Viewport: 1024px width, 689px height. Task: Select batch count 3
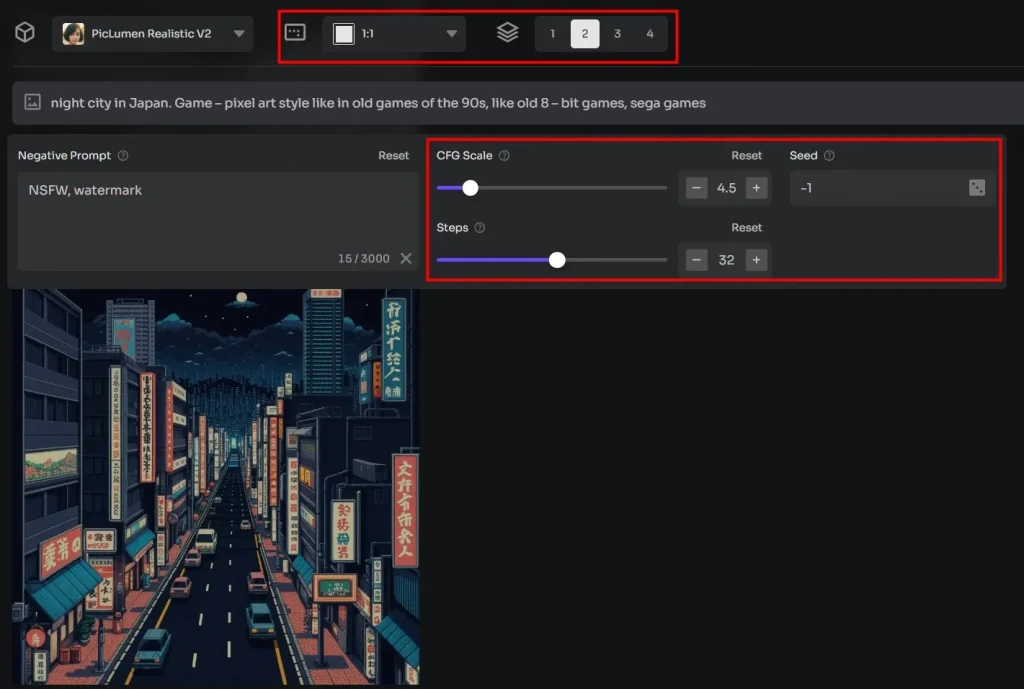[617, 32]
